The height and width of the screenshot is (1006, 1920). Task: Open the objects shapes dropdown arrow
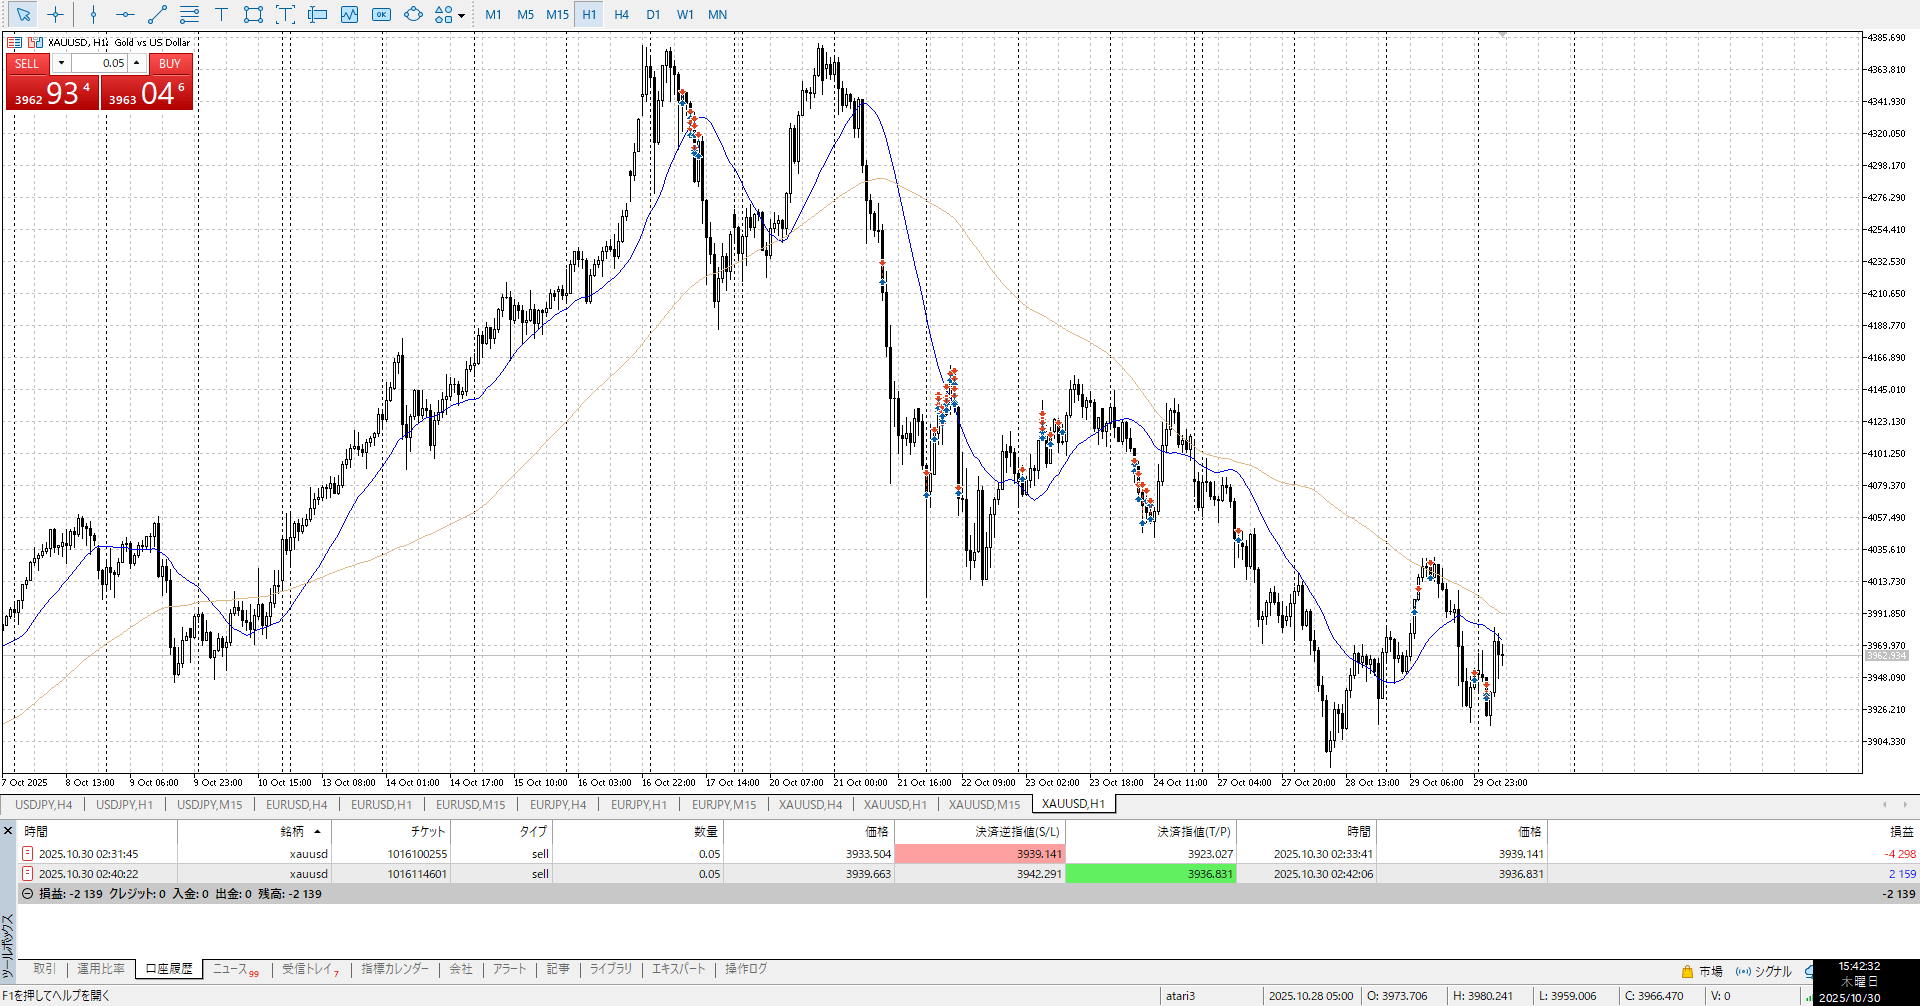(461, 15)
